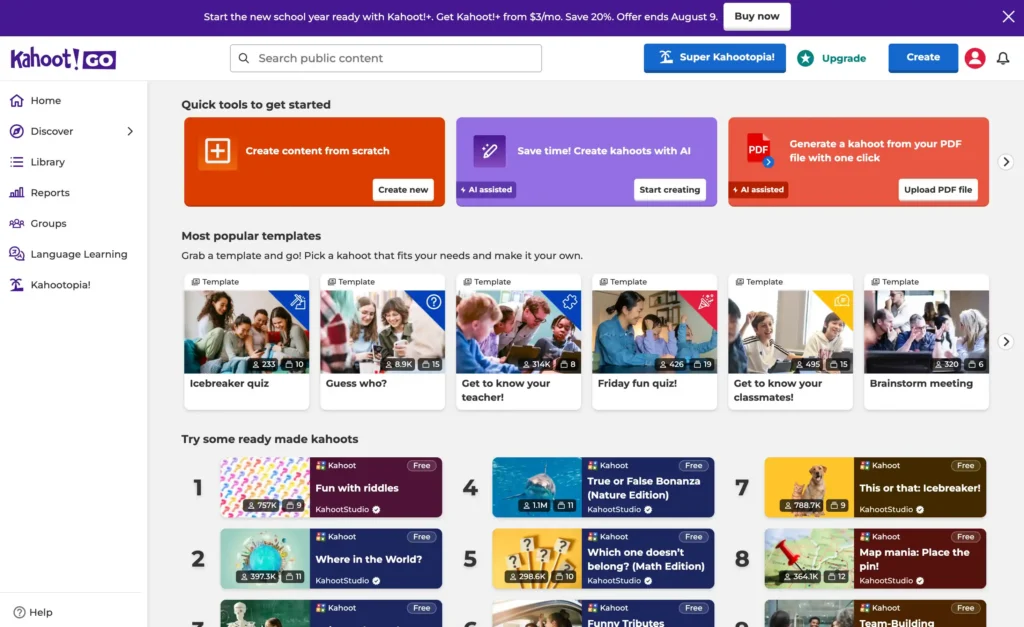Click the globe thumbnail image

264,558
